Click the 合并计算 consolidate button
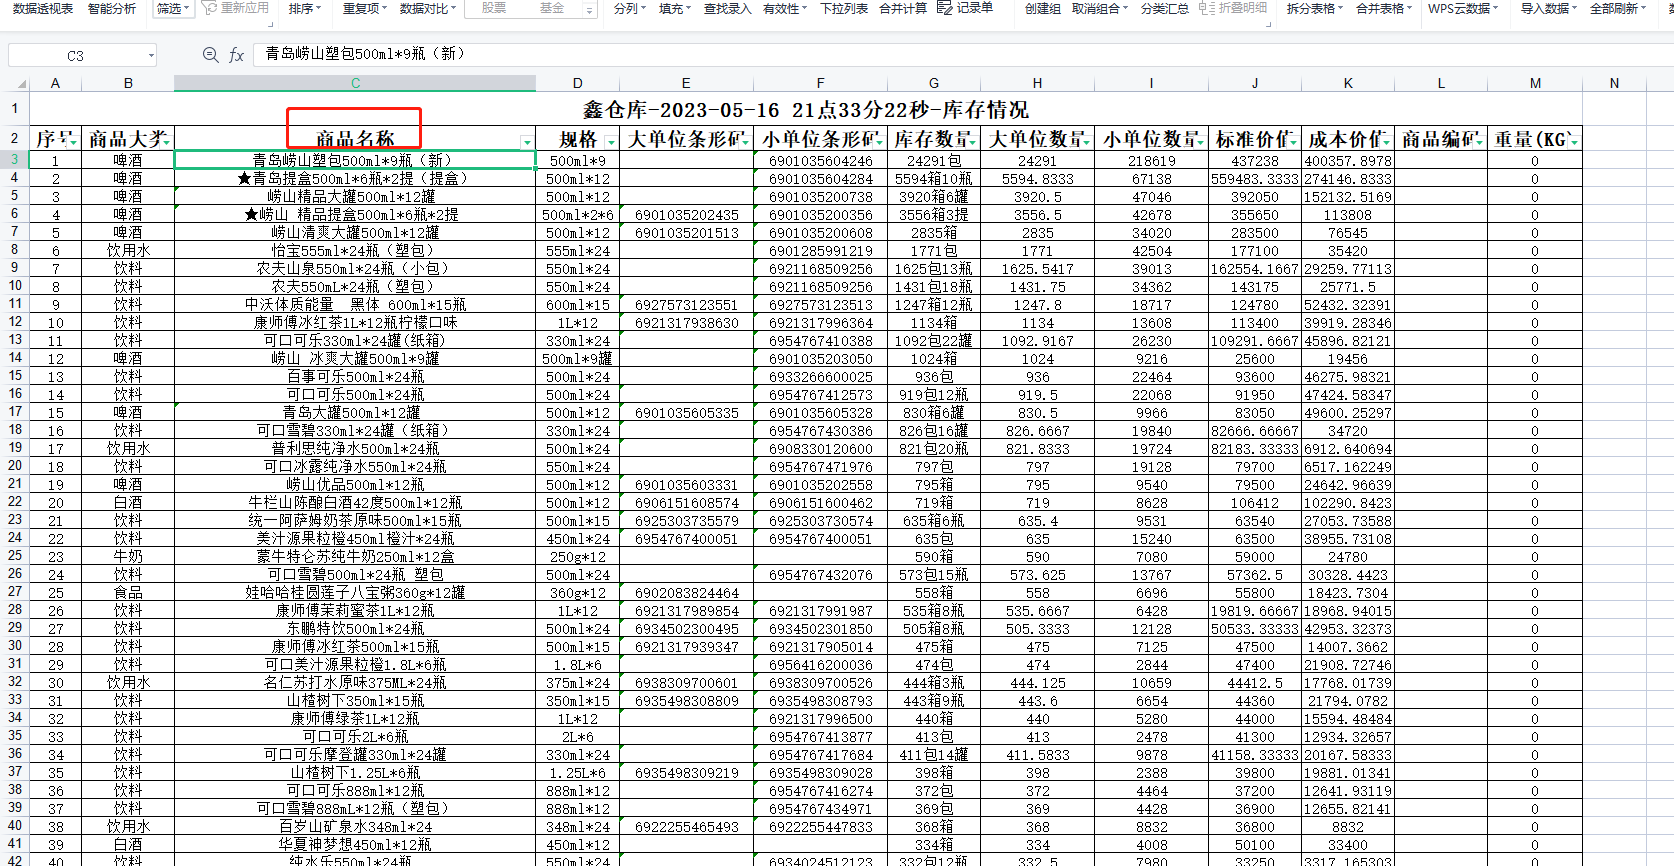The image size is (1674, 866). pos(903,8)
